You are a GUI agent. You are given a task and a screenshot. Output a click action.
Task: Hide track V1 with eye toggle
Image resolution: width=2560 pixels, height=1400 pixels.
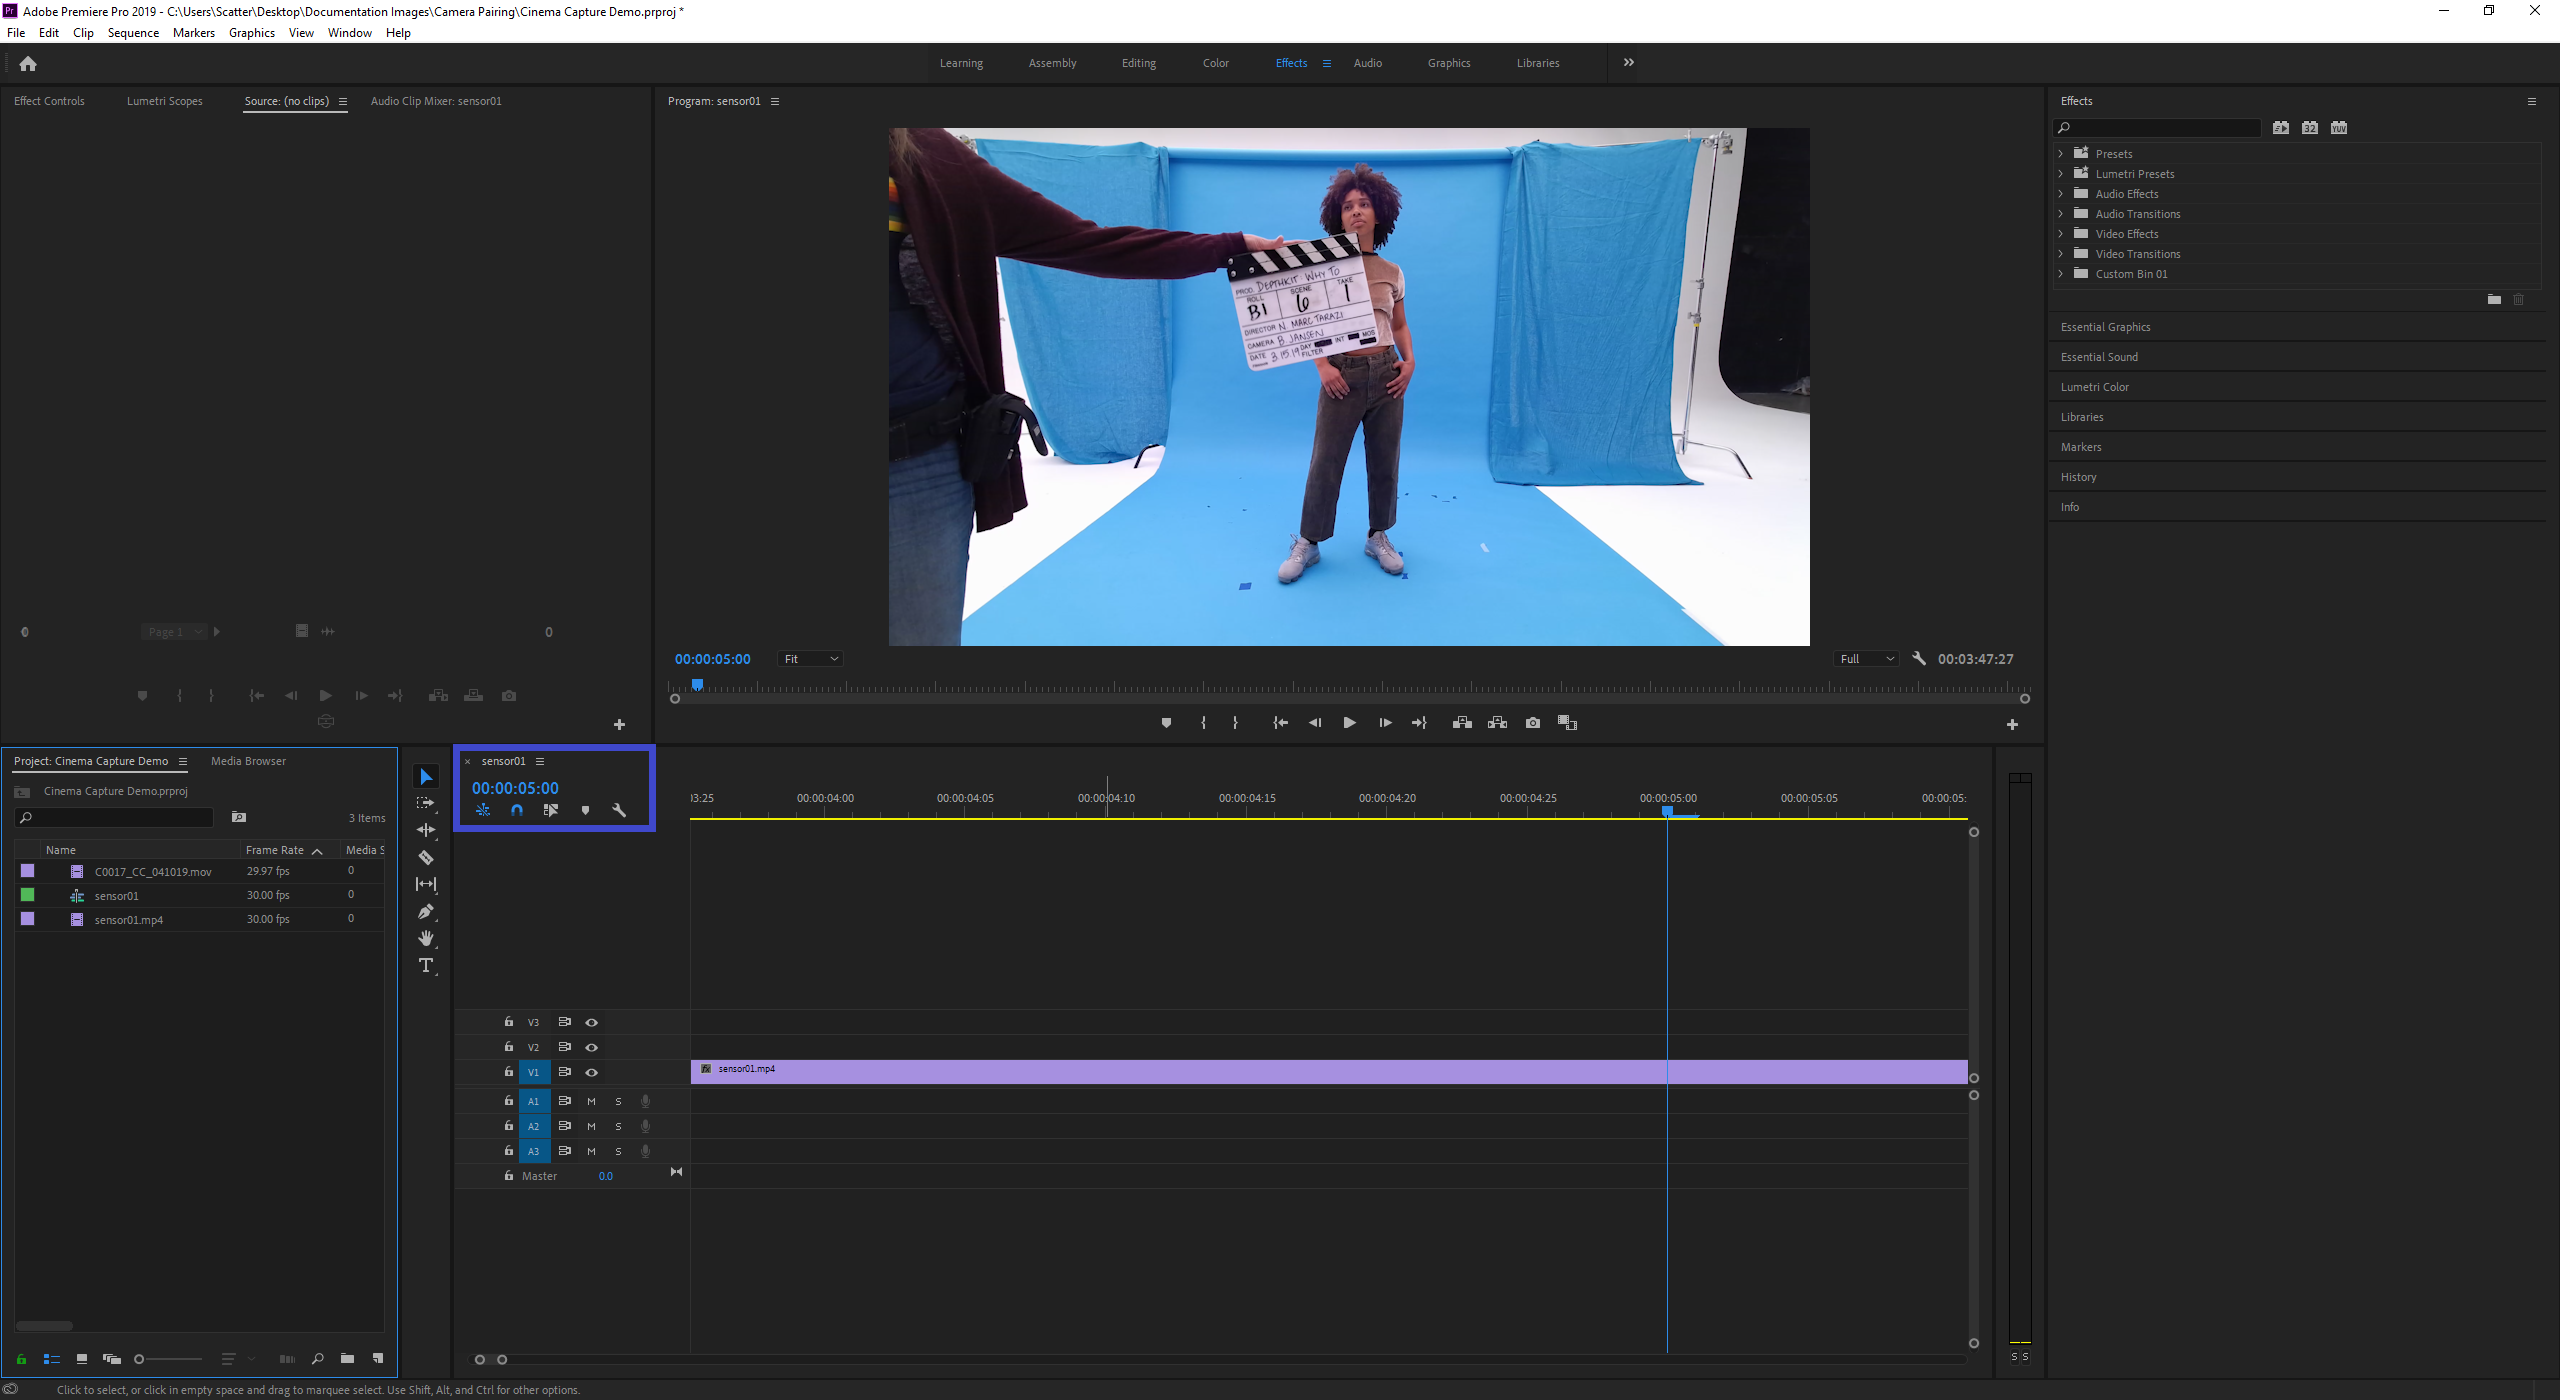[x=592, y=1072]
